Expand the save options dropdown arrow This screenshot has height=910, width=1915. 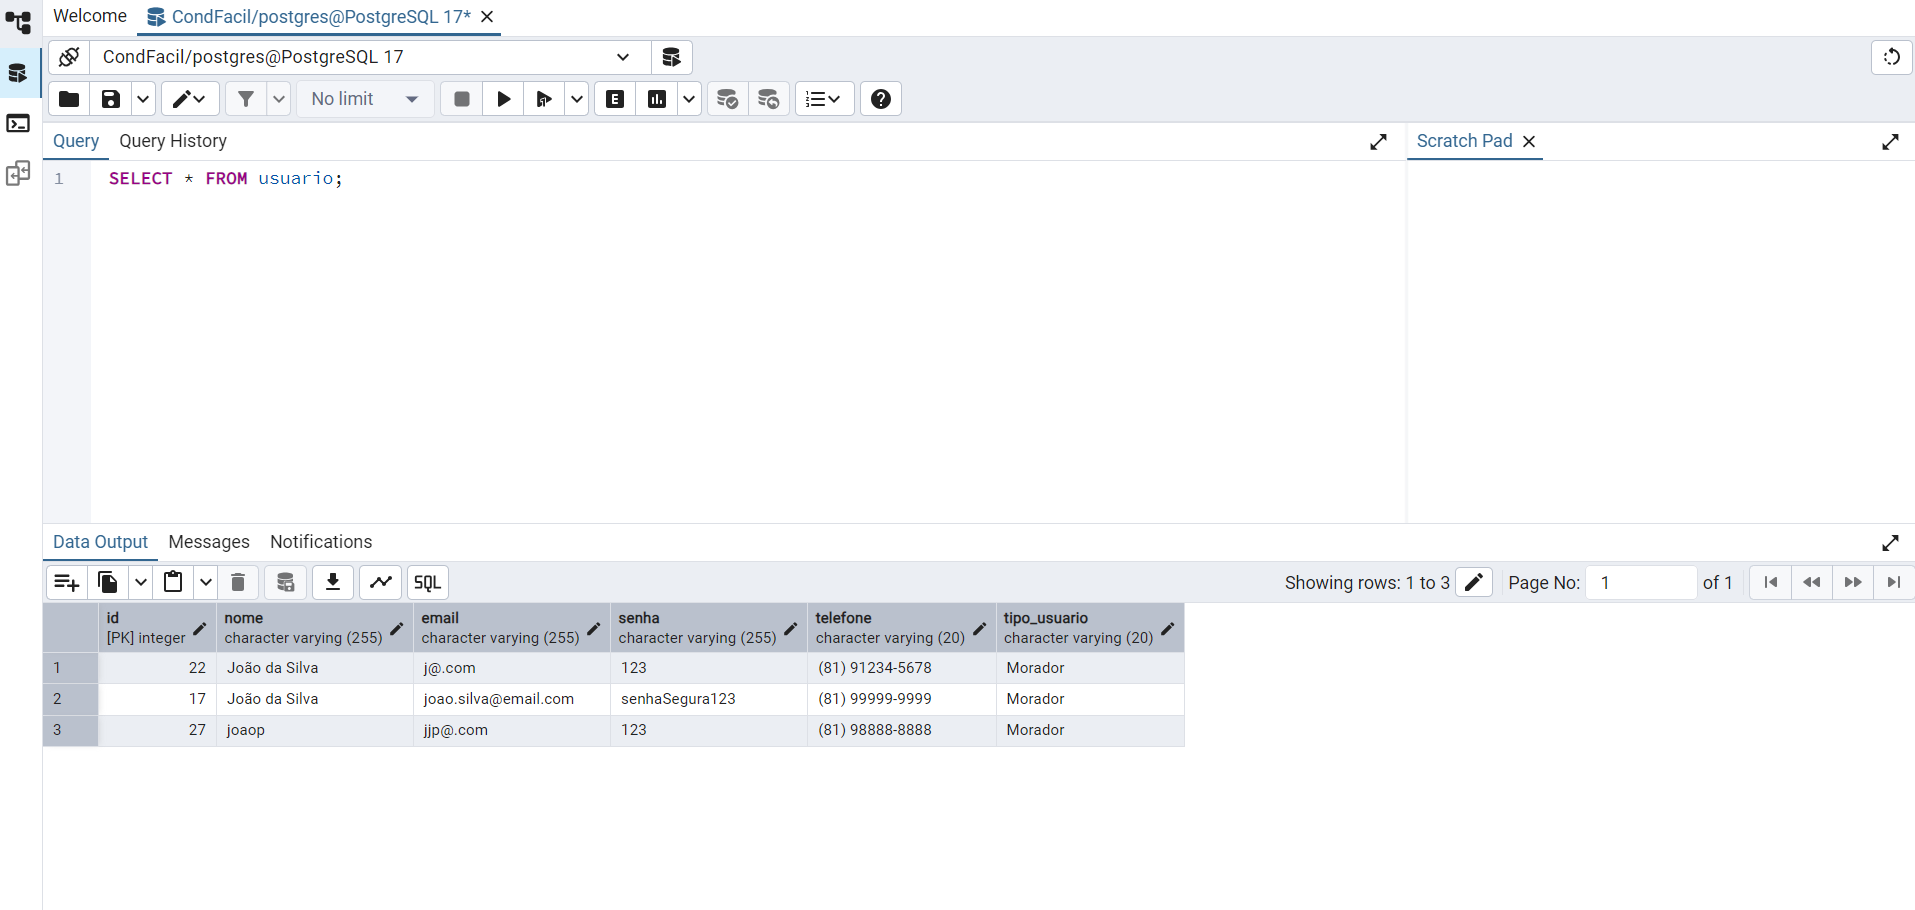click(x=143, y=99)
